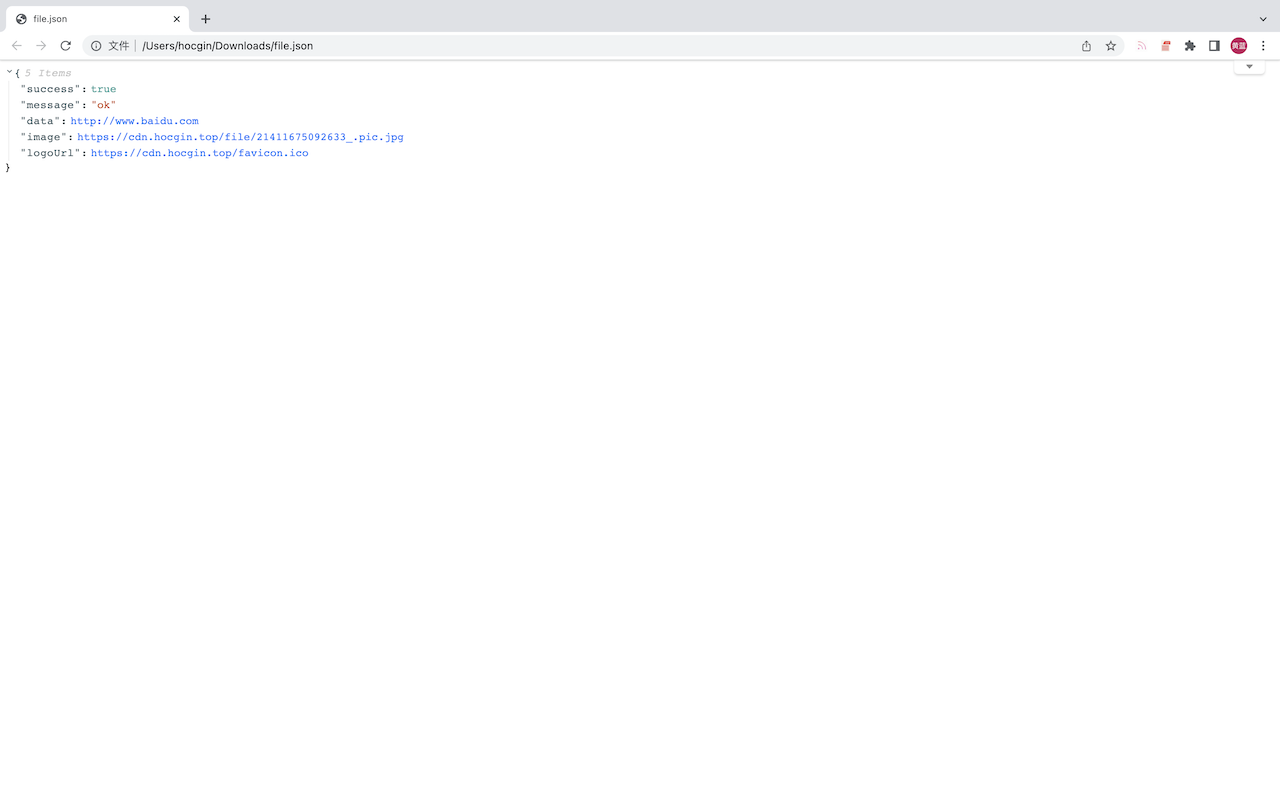Click the true value
Viewport: 1280px width, 800px height.
103,89
